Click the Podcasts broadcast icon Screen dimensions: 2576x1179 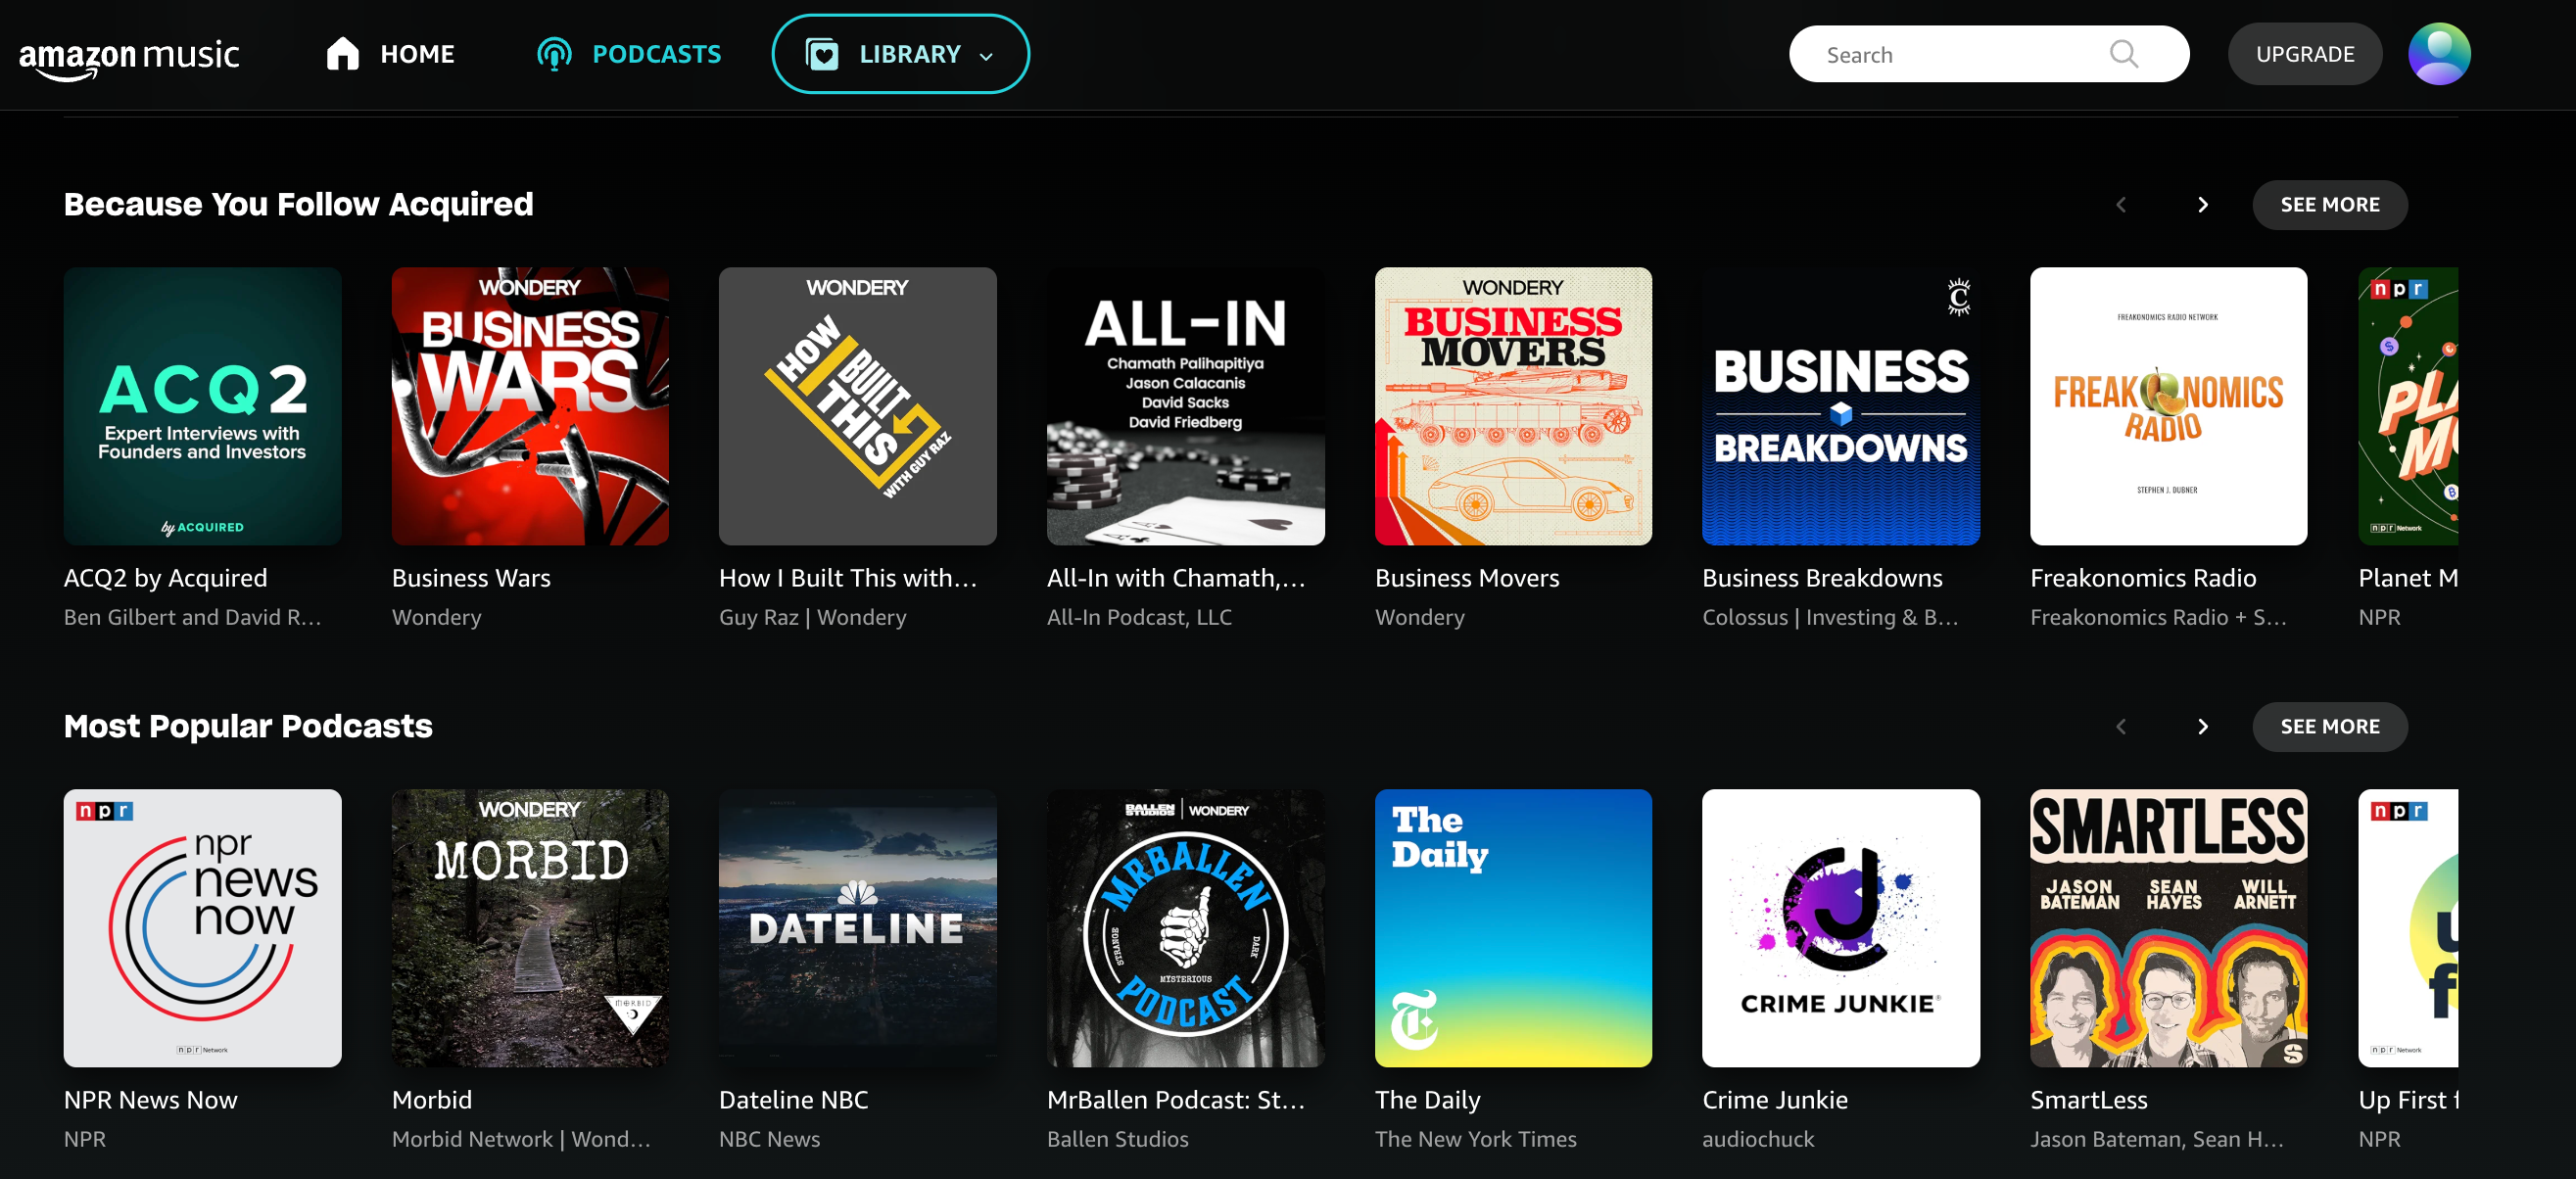[x=554, y=54]
